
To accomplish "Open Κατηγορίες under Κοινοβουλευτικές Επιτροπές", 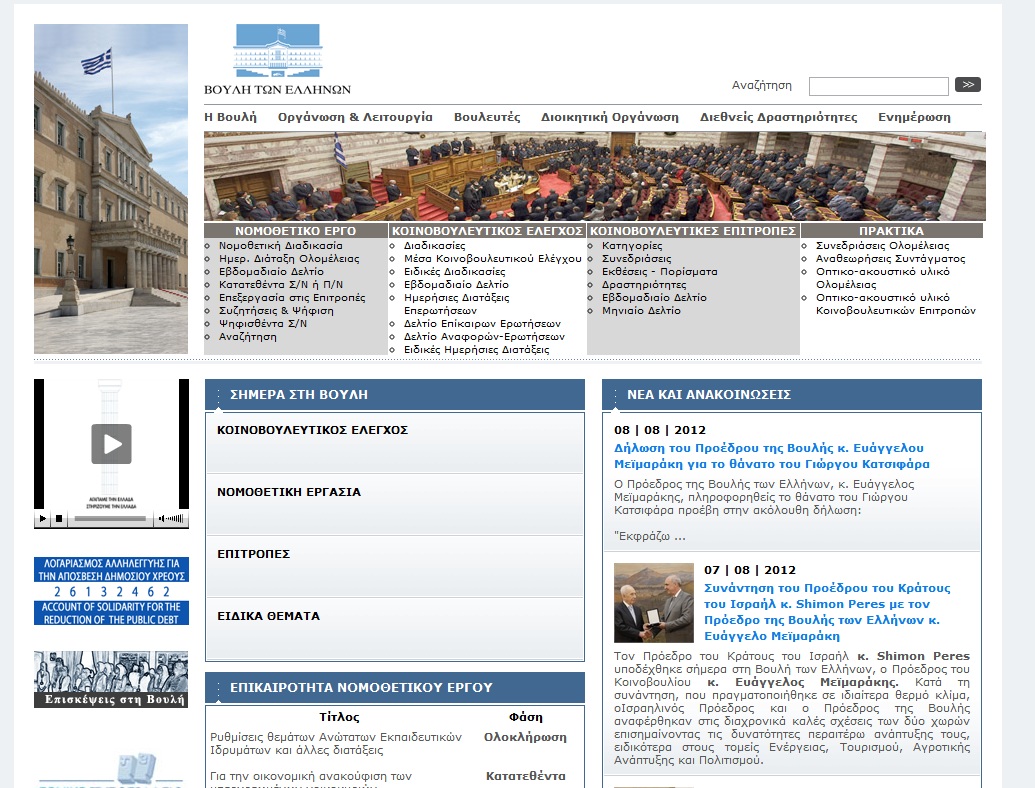I will coord(632,246).
